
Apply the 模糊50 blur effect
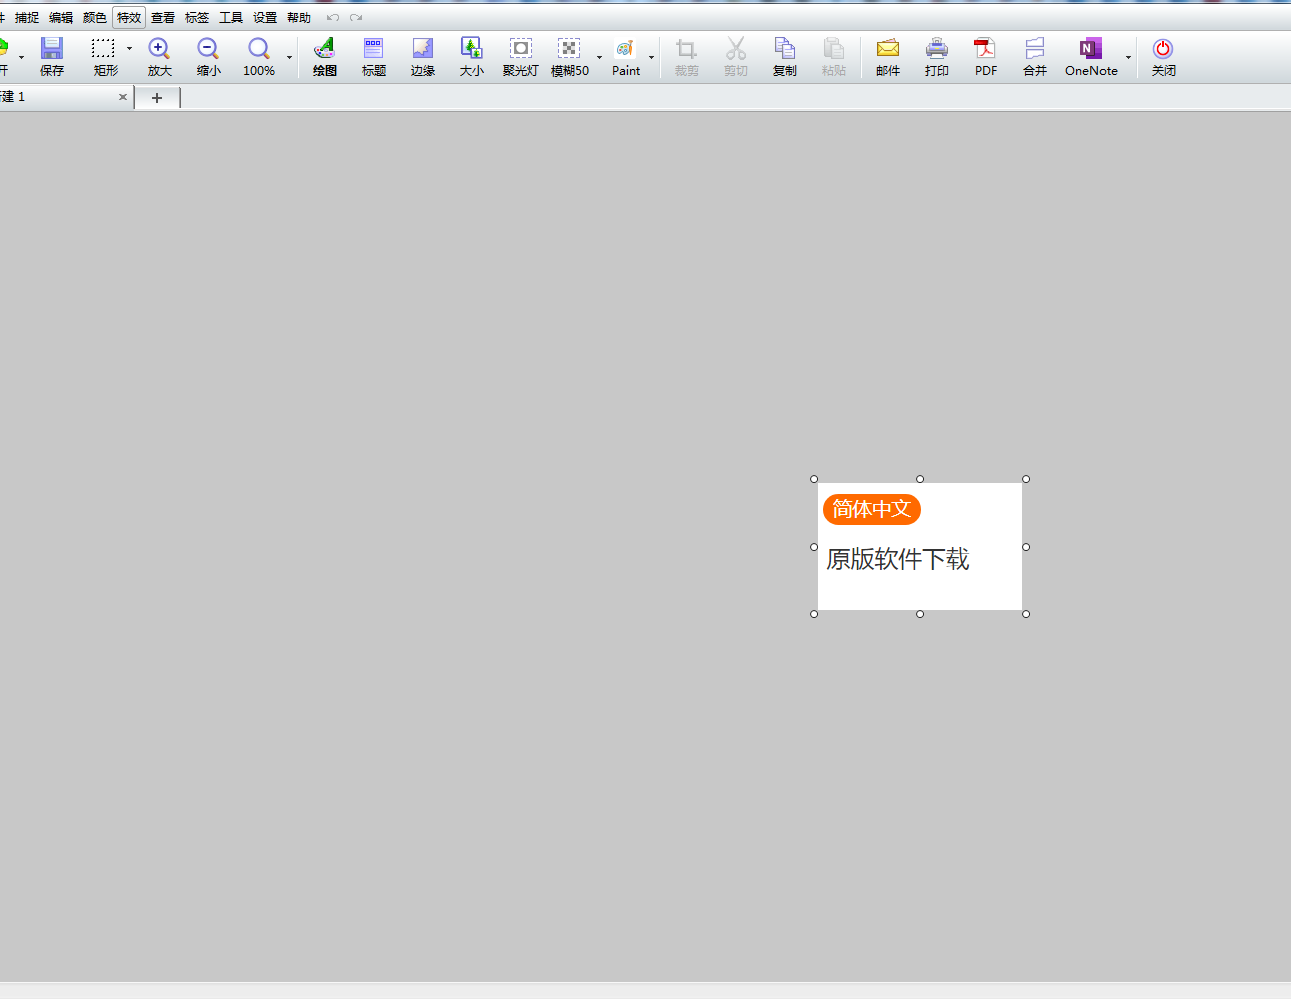click(570, 57)
